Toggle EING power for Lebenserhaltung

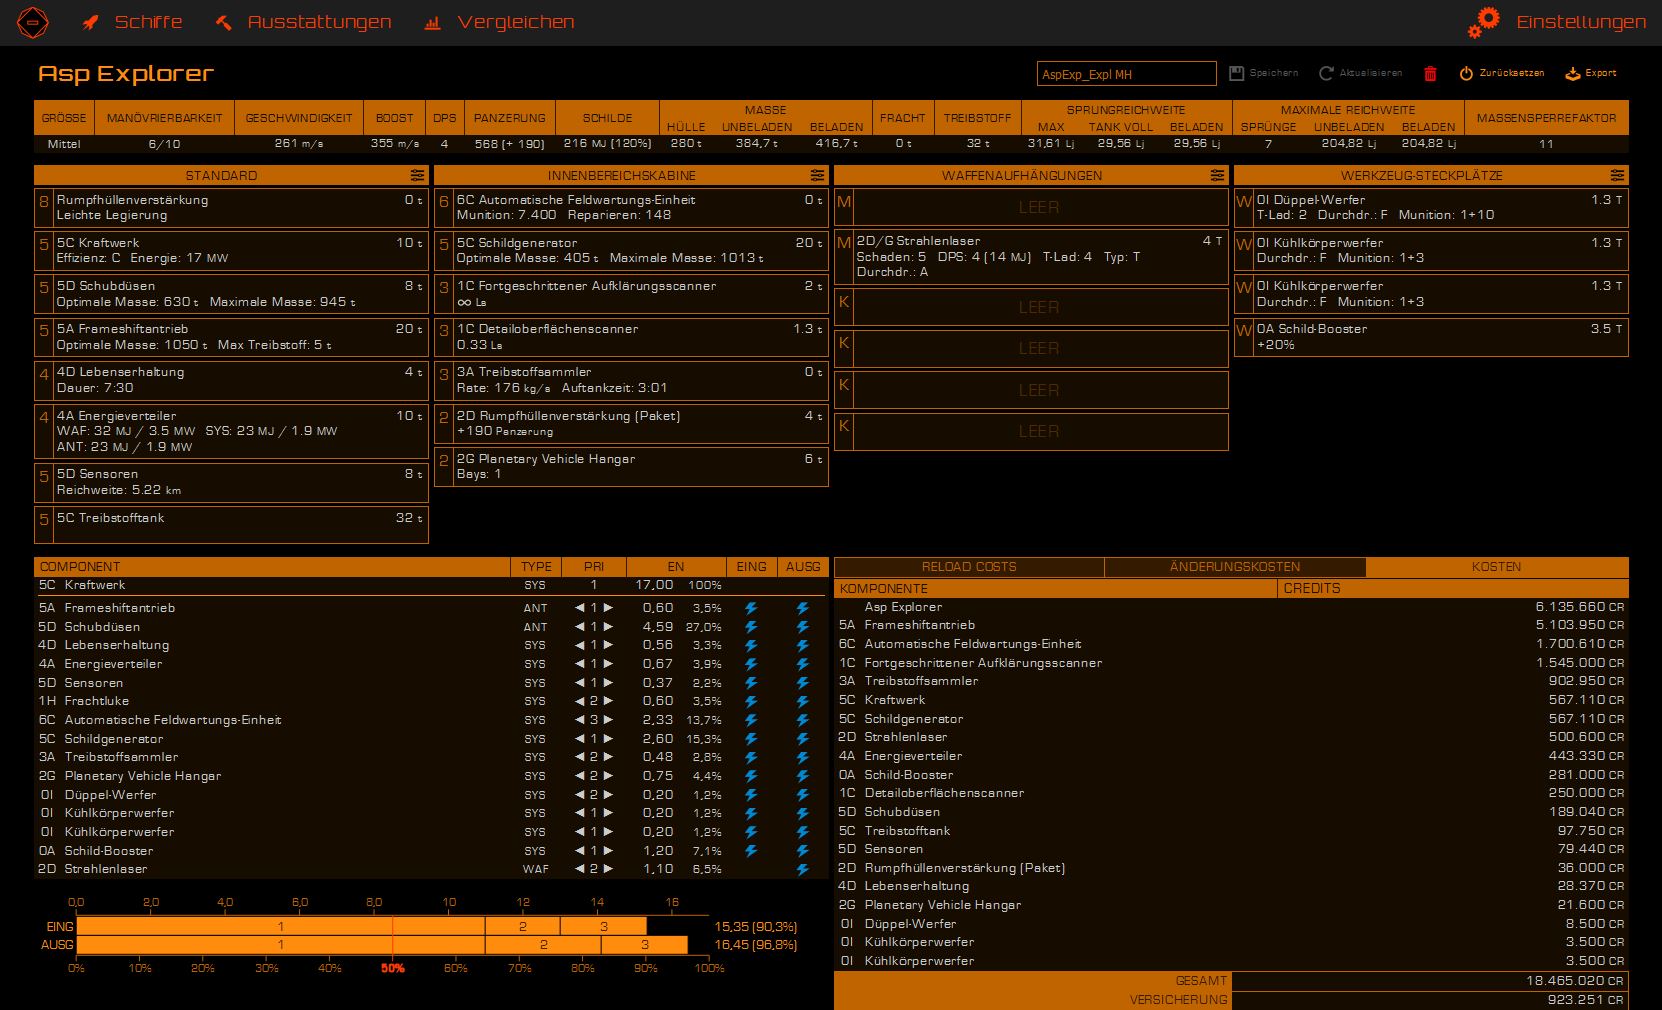tap(751, 645)
